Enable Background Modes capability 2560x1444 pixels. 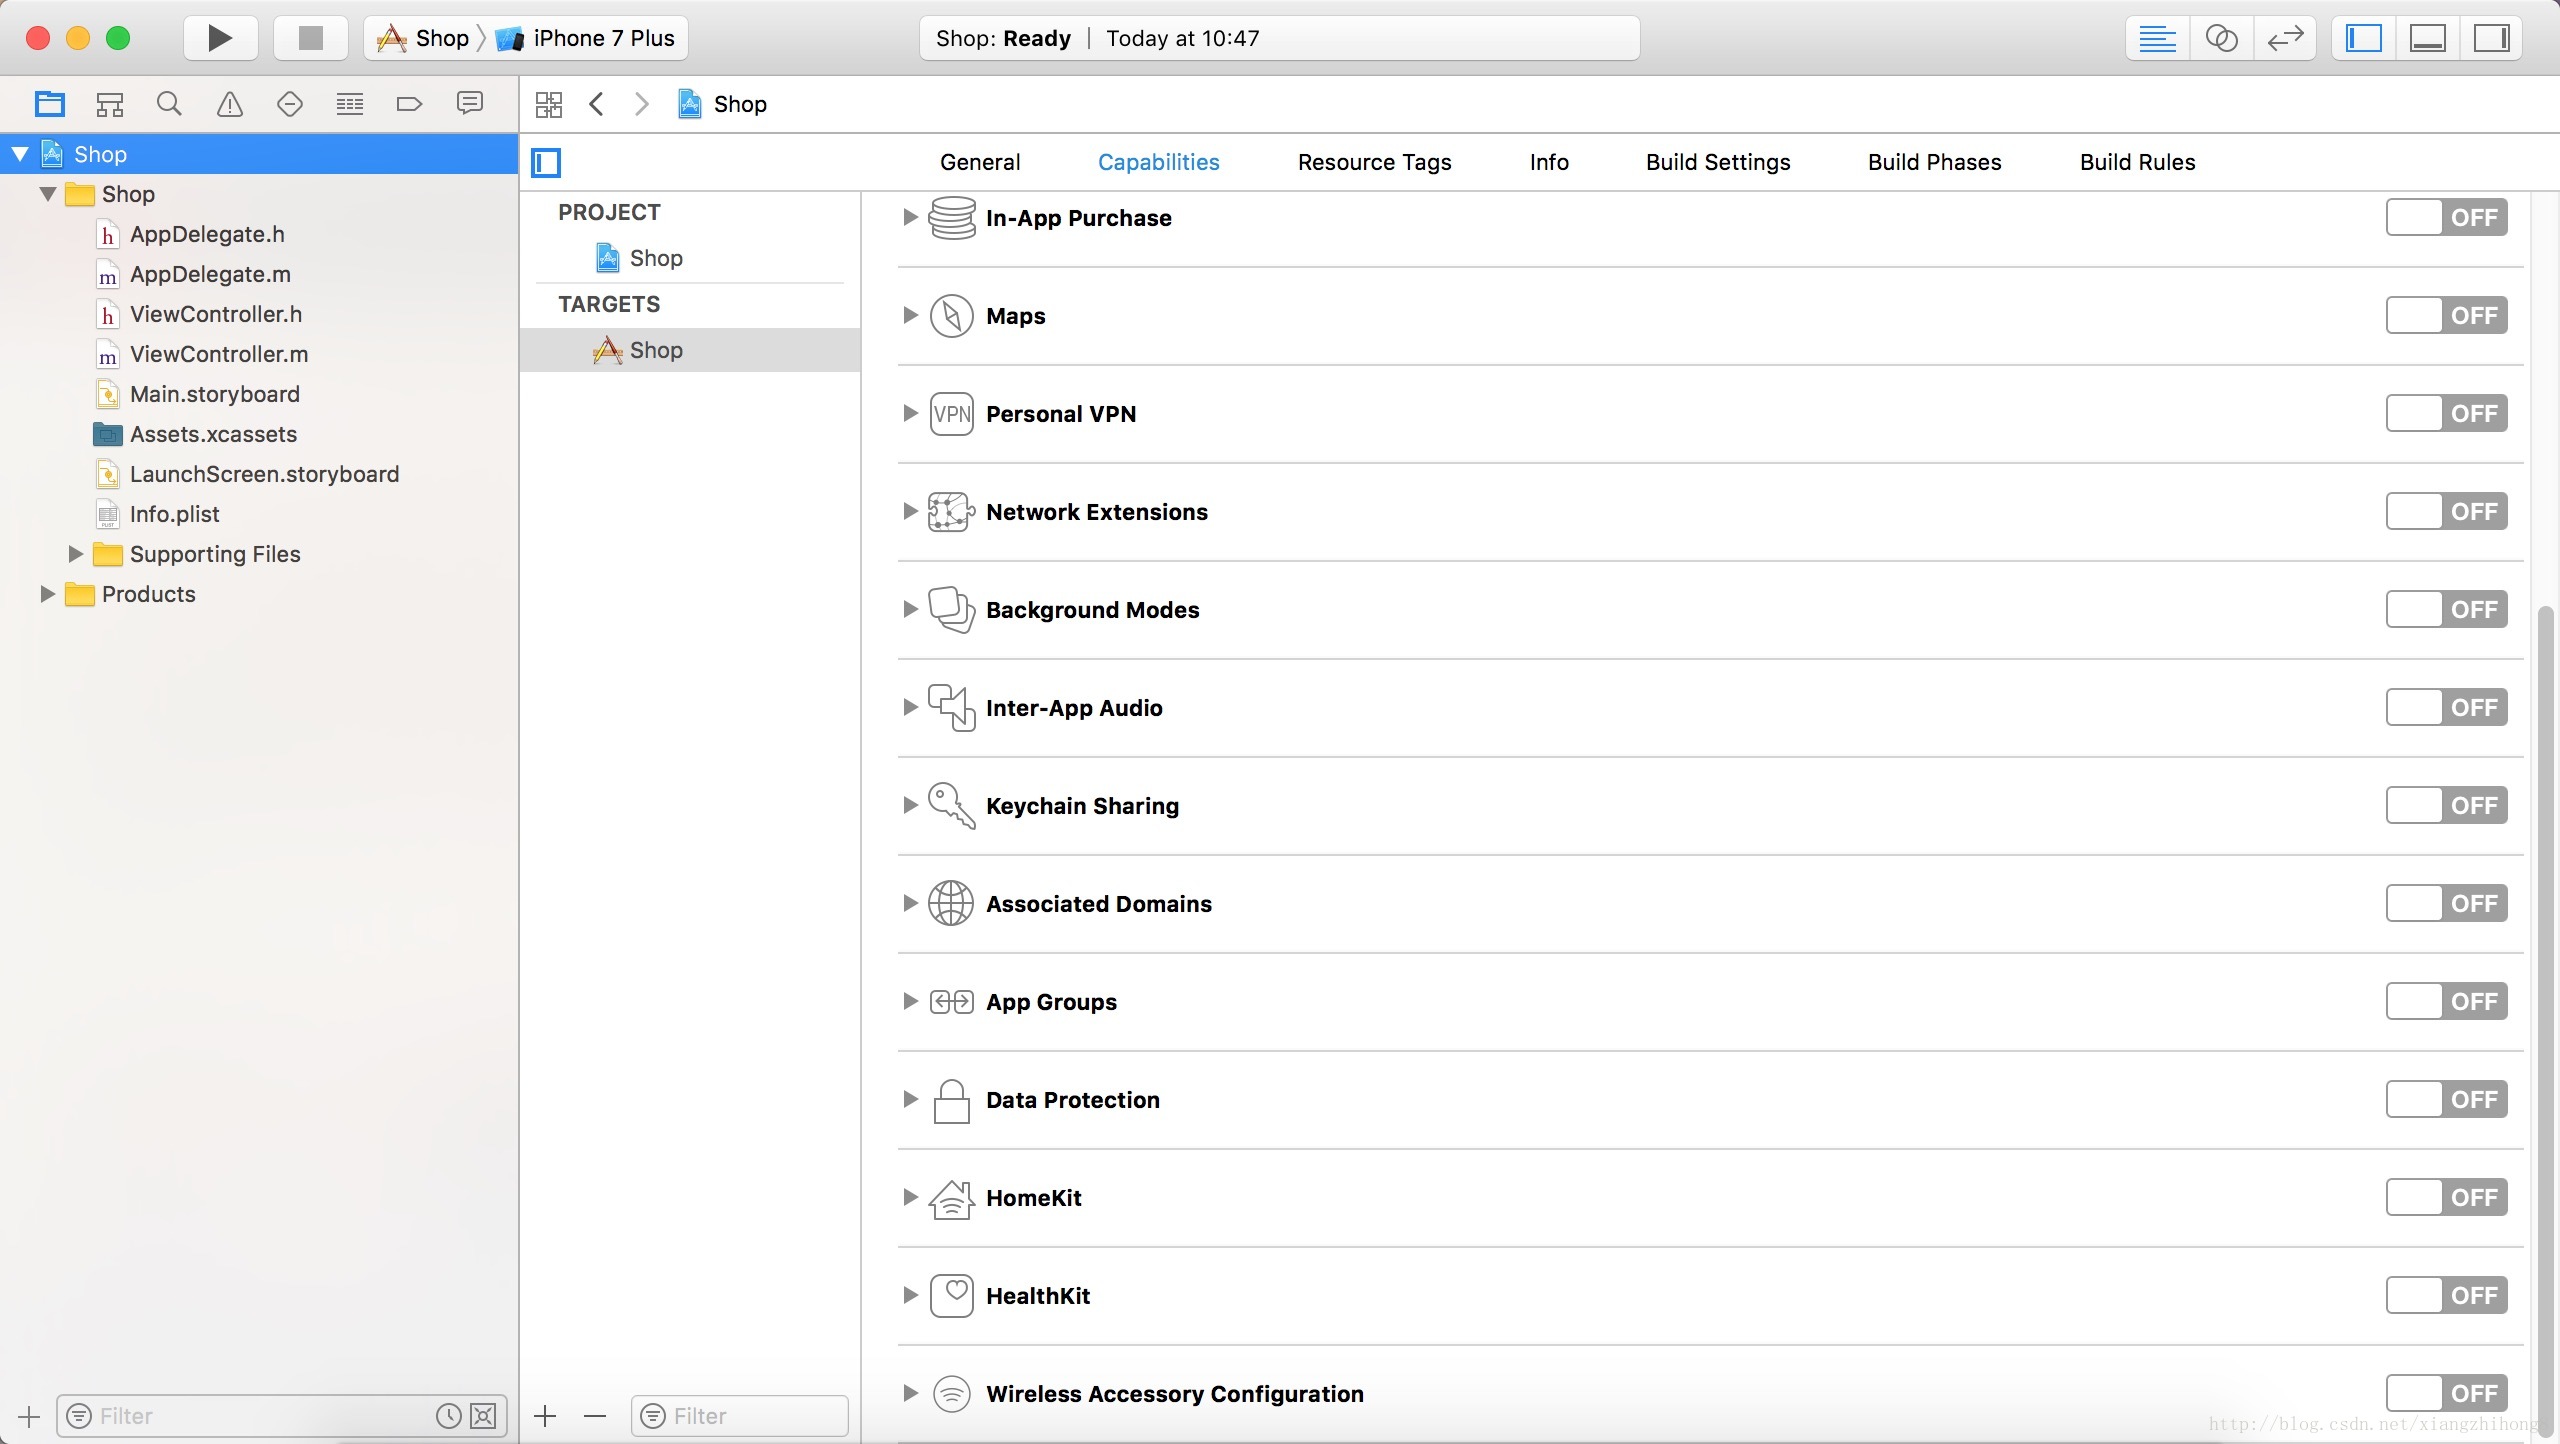(2446, 609)
